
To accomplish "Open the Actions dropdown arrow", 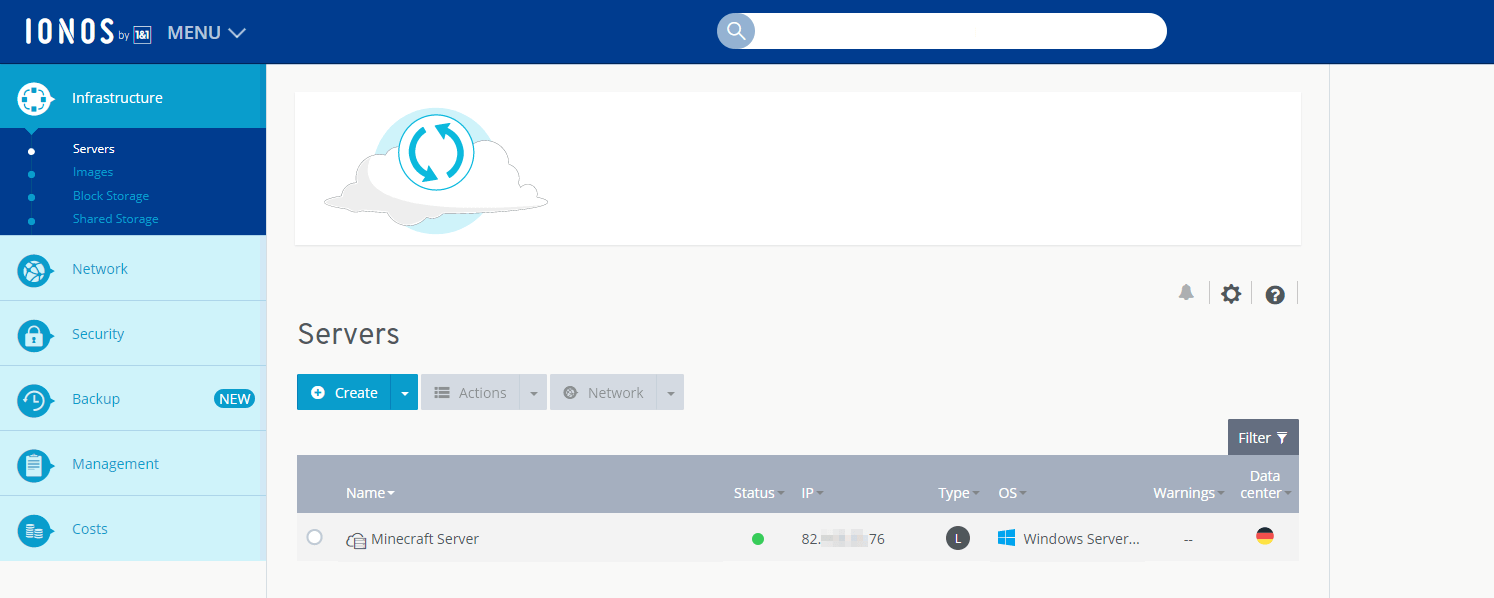I will [x=533, y=392].
